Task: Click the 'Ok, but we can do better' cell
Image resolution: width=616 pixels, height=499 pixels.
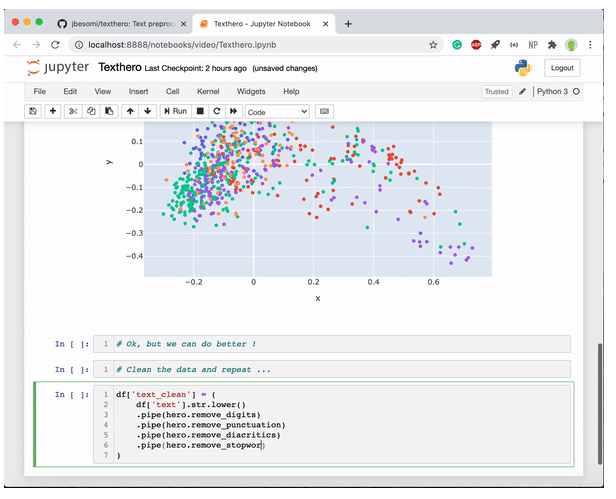Action: click(x=332, y=344)
